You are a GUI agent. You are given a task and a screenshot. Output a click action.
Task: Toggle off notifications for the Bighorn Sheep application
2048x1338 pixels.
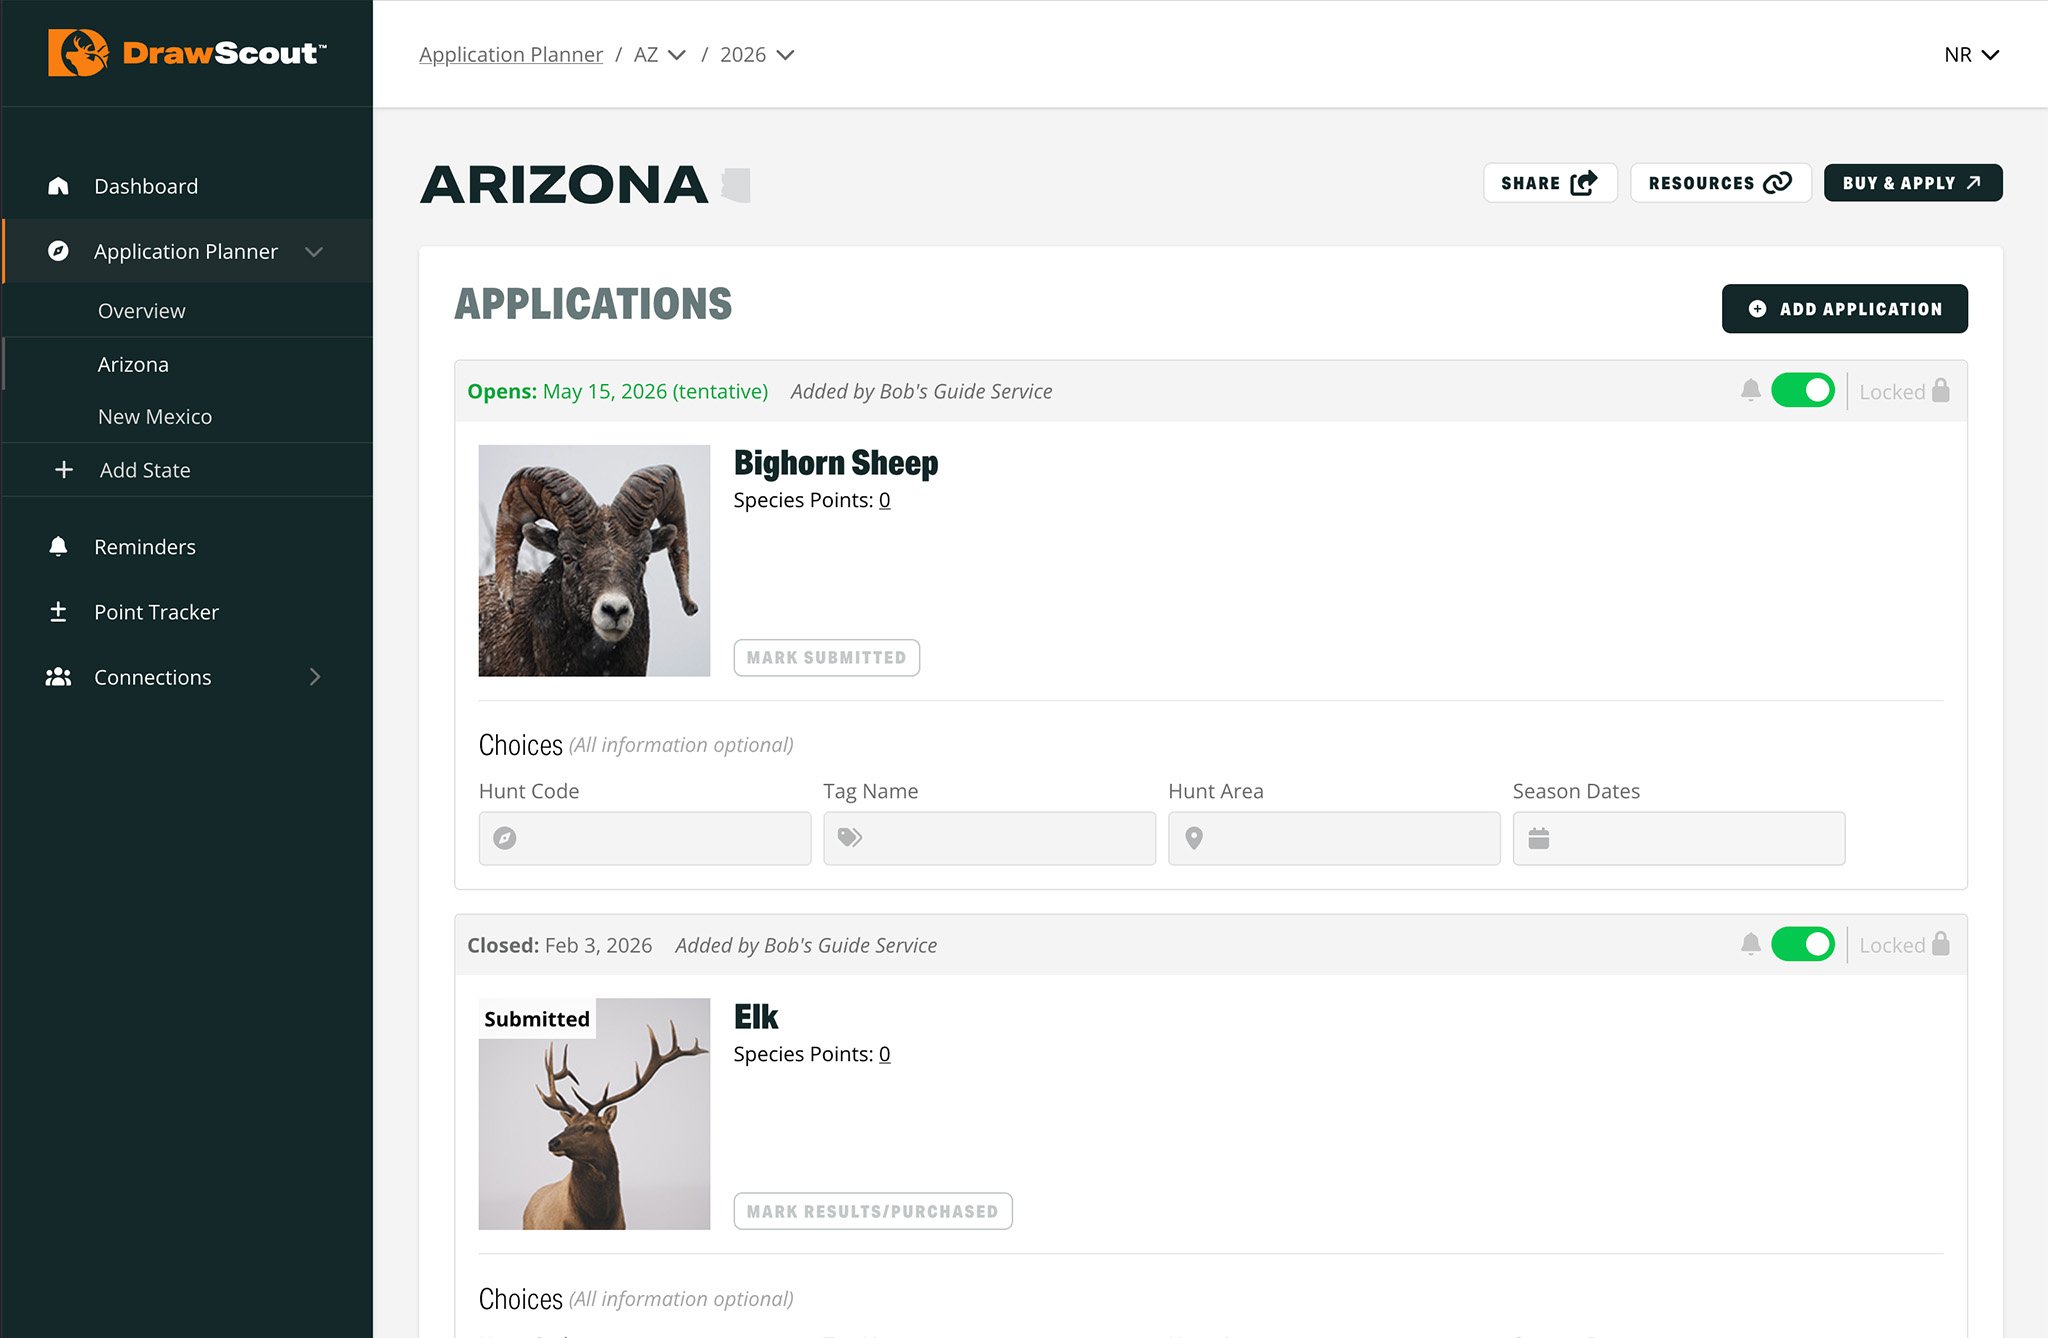(x=1803, y=390)
